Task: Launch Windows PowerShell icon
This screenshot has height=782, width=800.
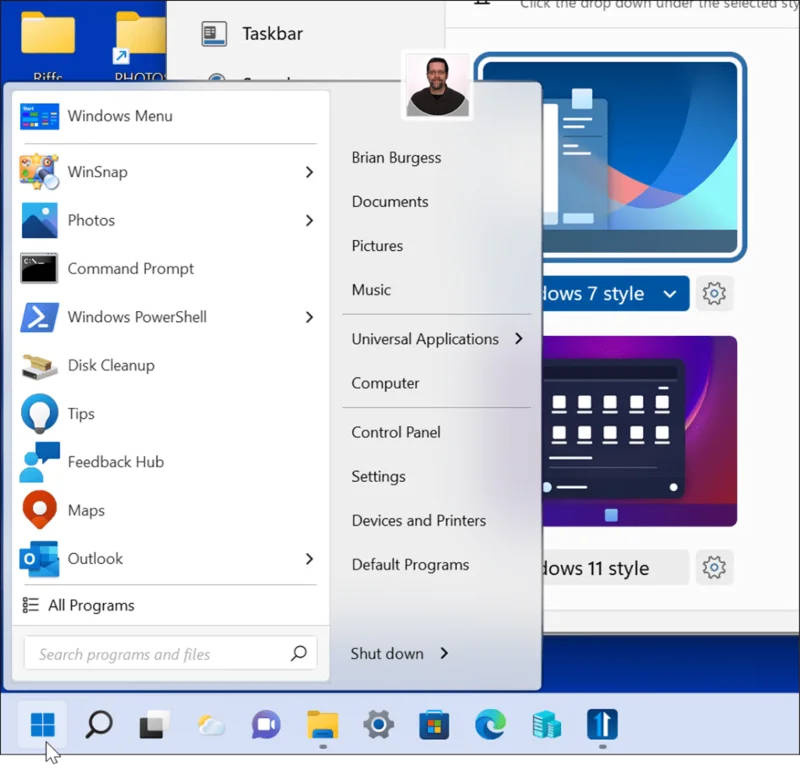Action: [39, 317]
